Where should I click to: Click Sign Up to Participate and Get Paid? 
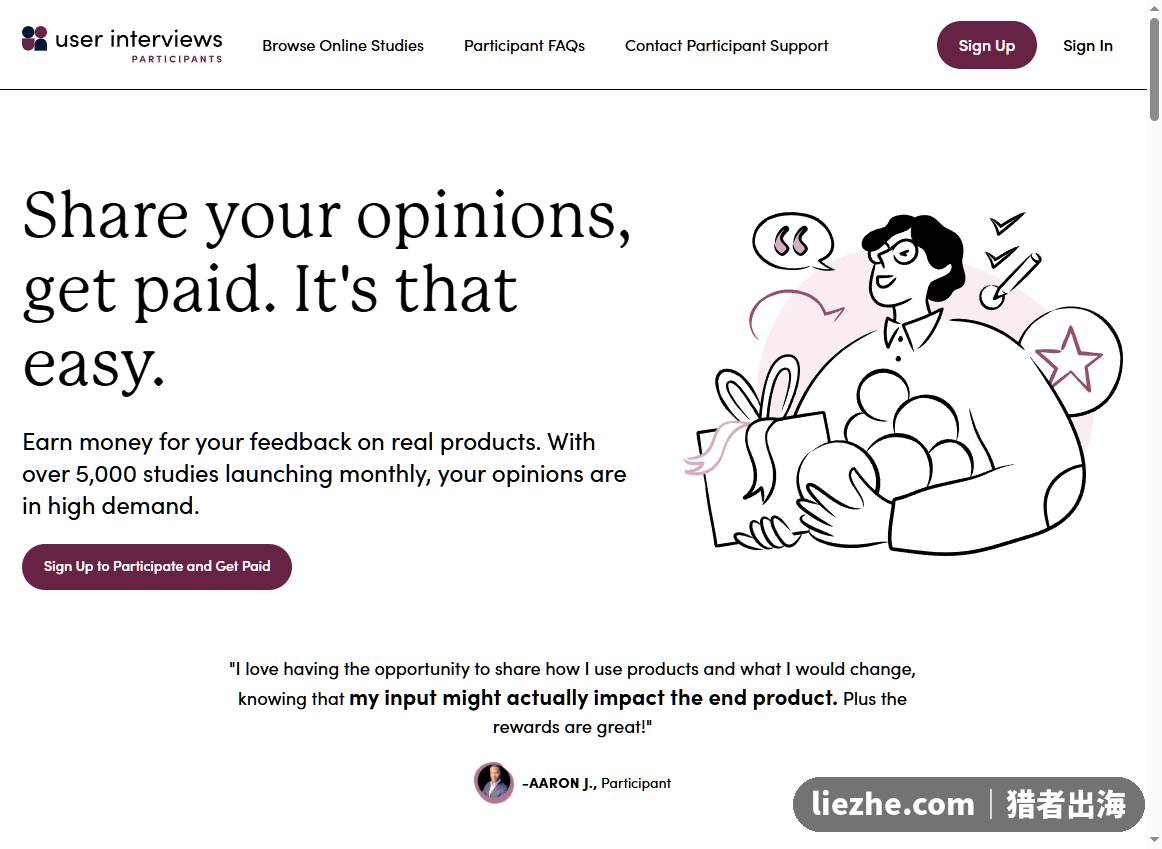157,567
